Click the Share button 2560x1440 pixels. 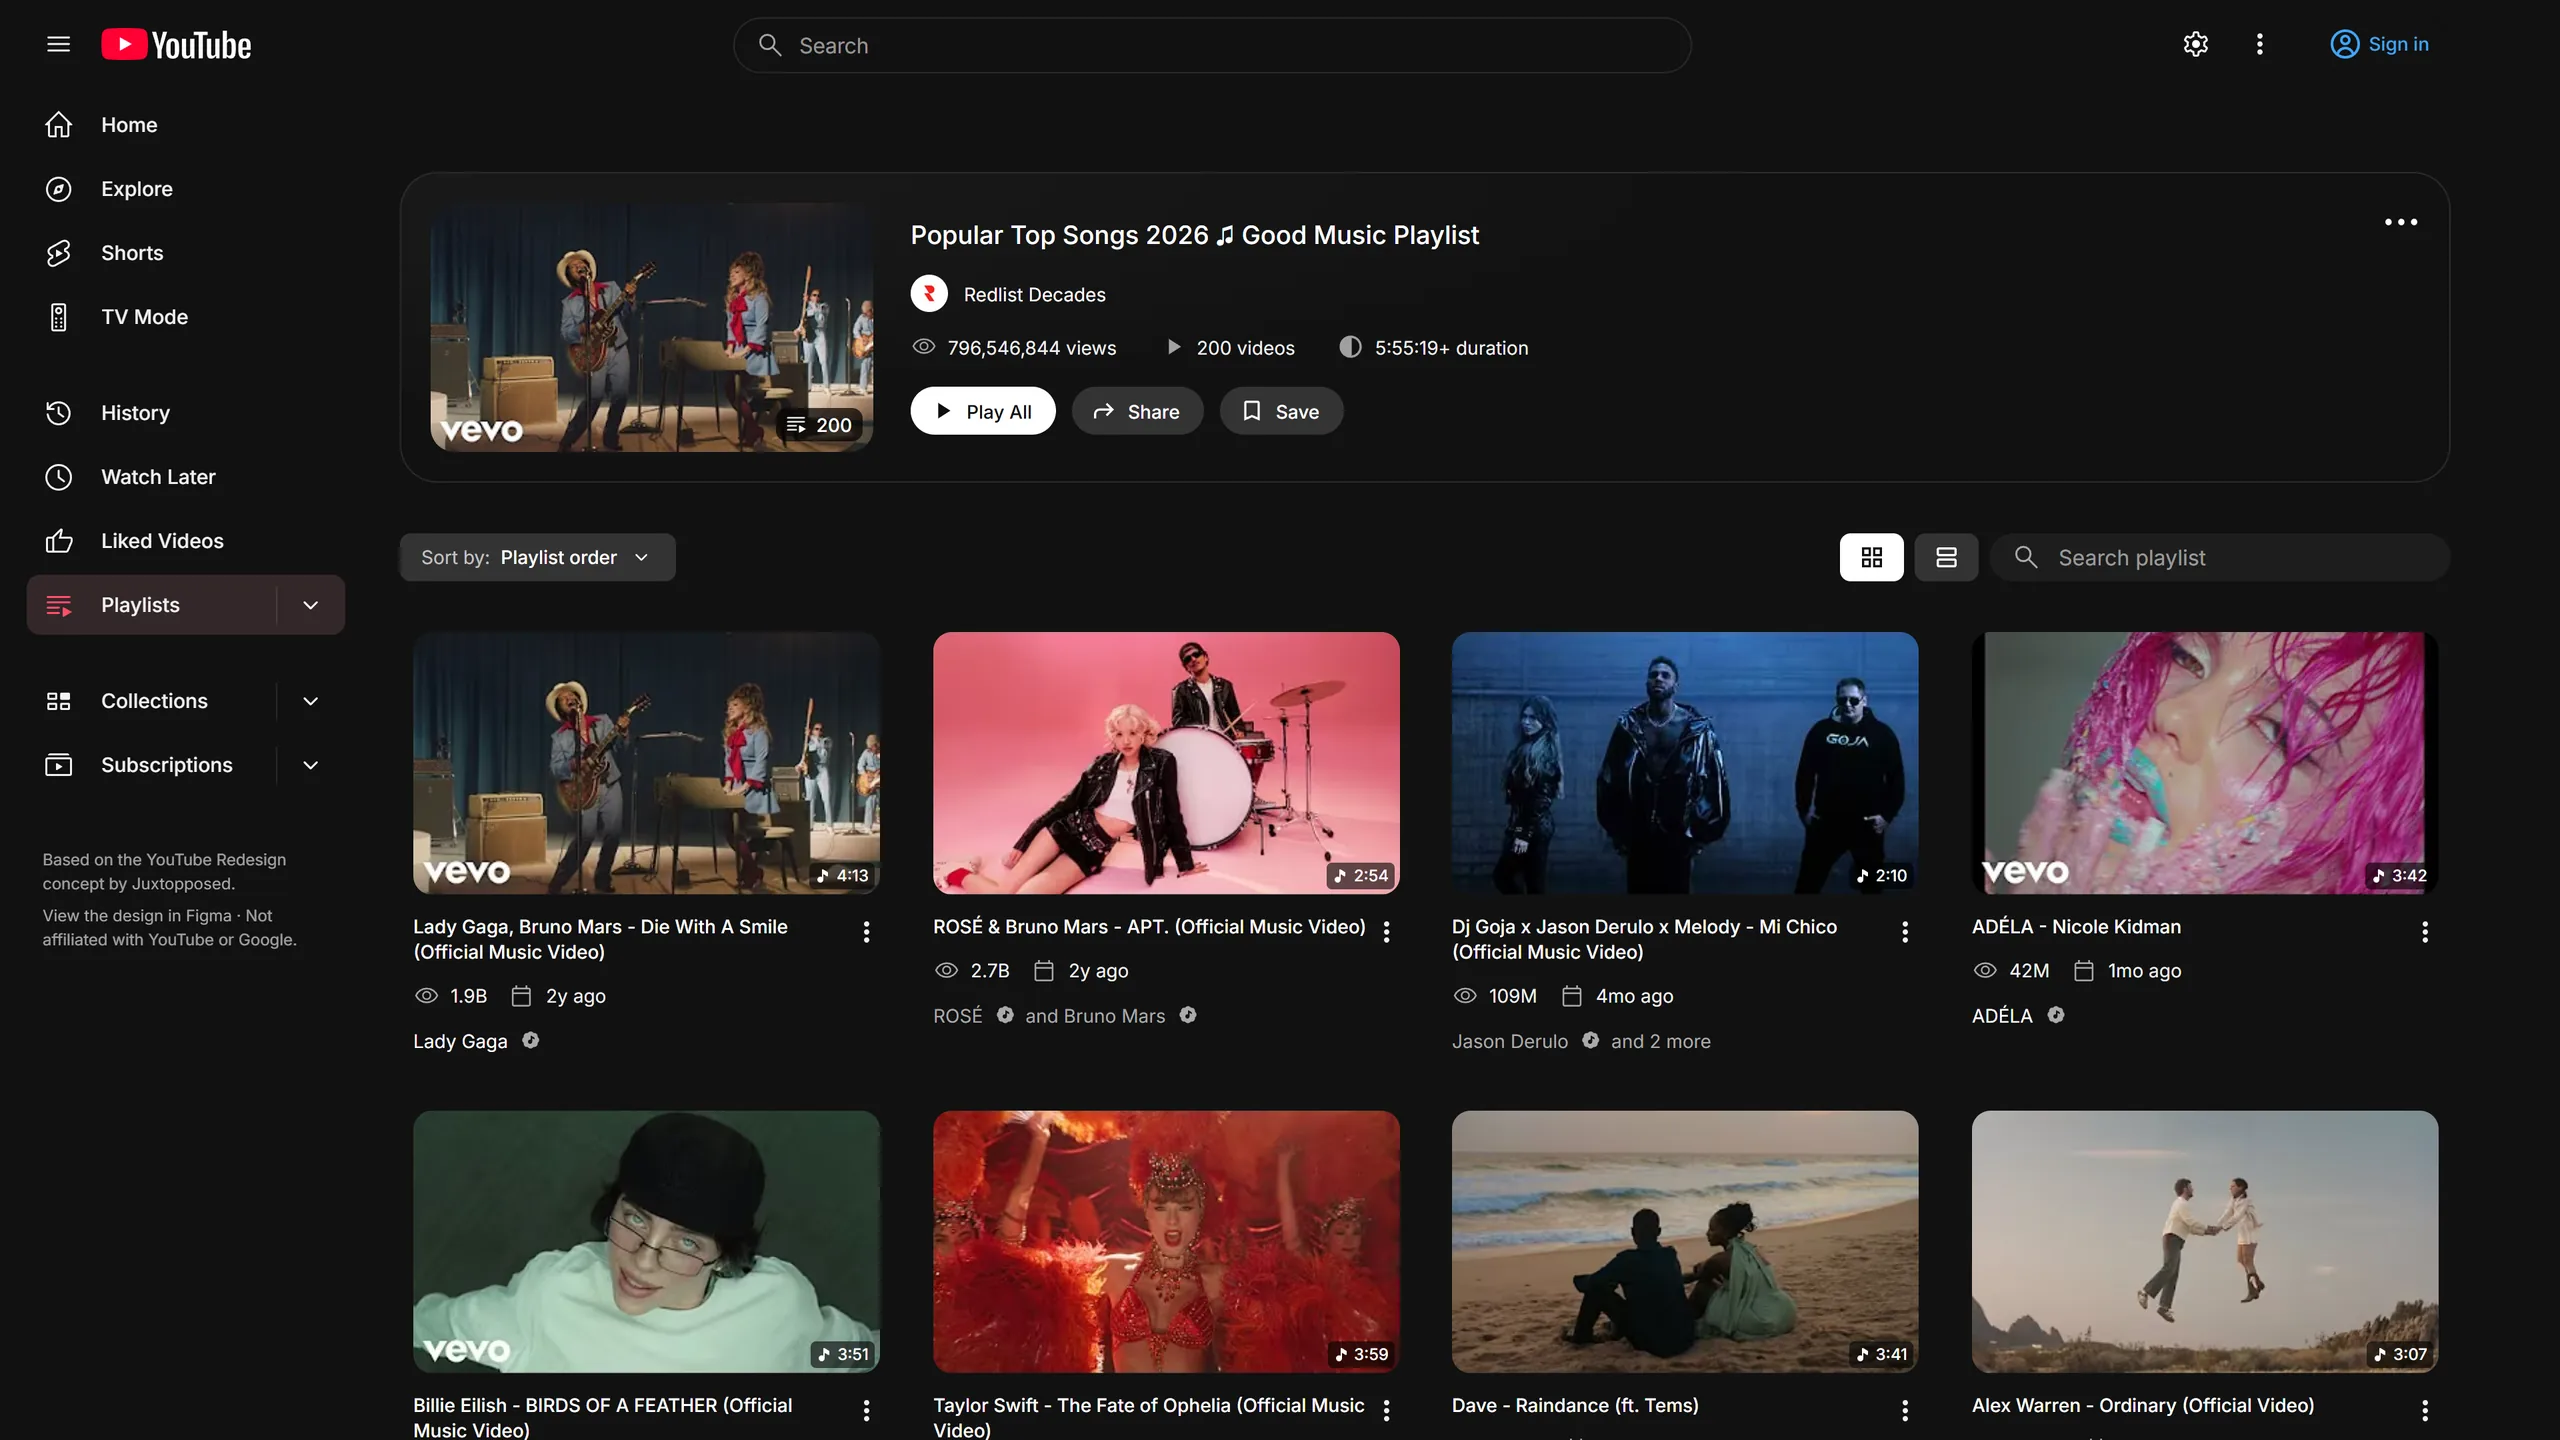[1137, 411]
